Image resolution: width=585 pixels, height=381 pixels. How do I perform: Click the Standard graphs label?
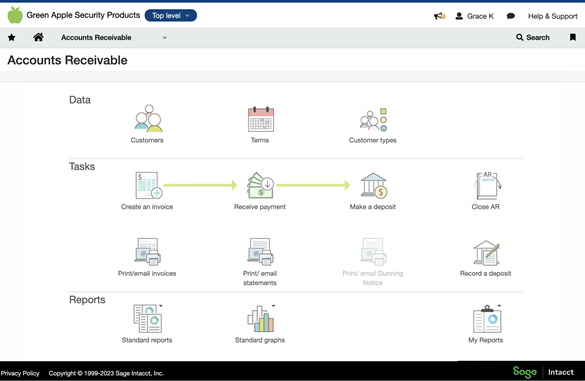(x=260, y=340)
